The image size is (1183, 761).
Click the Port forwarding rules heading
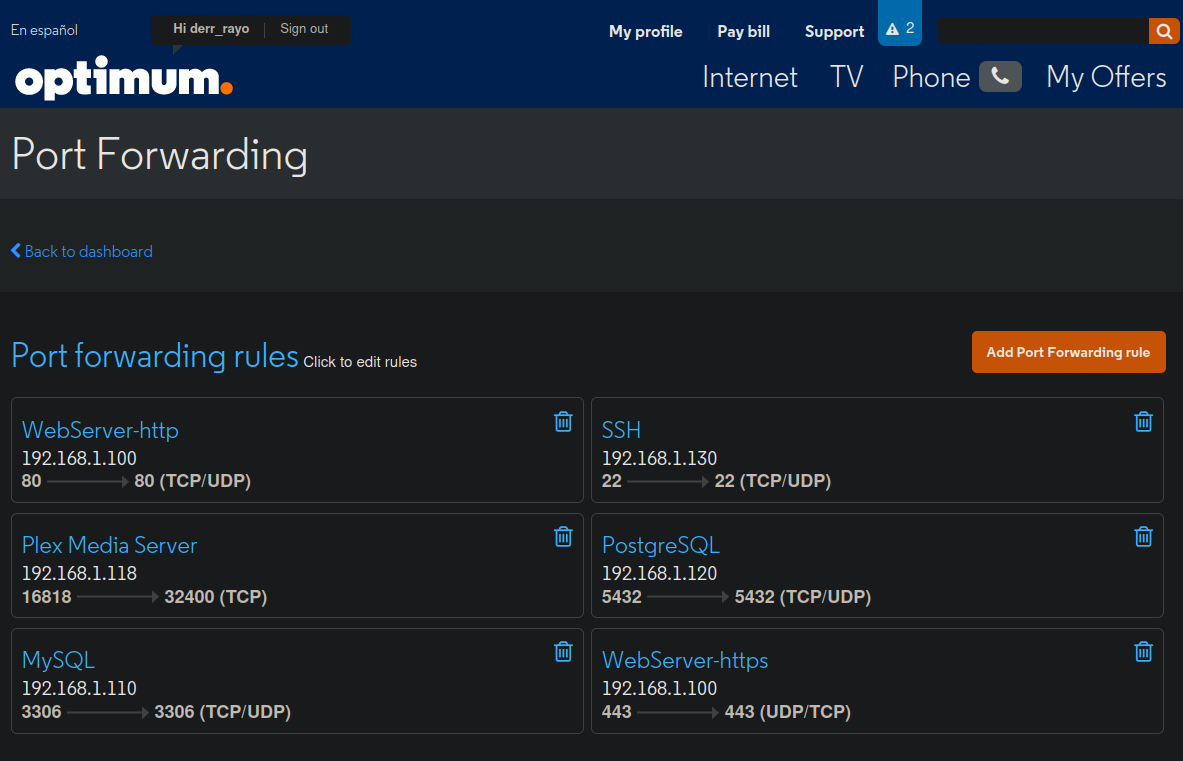155,356
